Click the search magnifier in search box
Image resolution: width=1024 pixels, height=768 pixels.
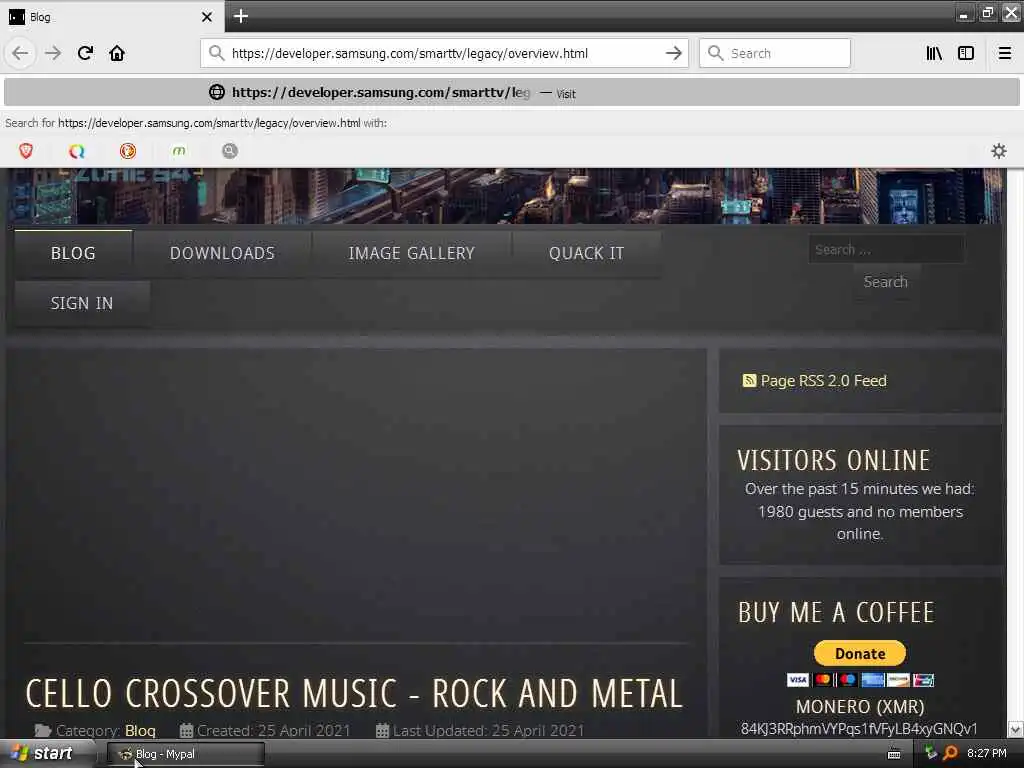715,53
